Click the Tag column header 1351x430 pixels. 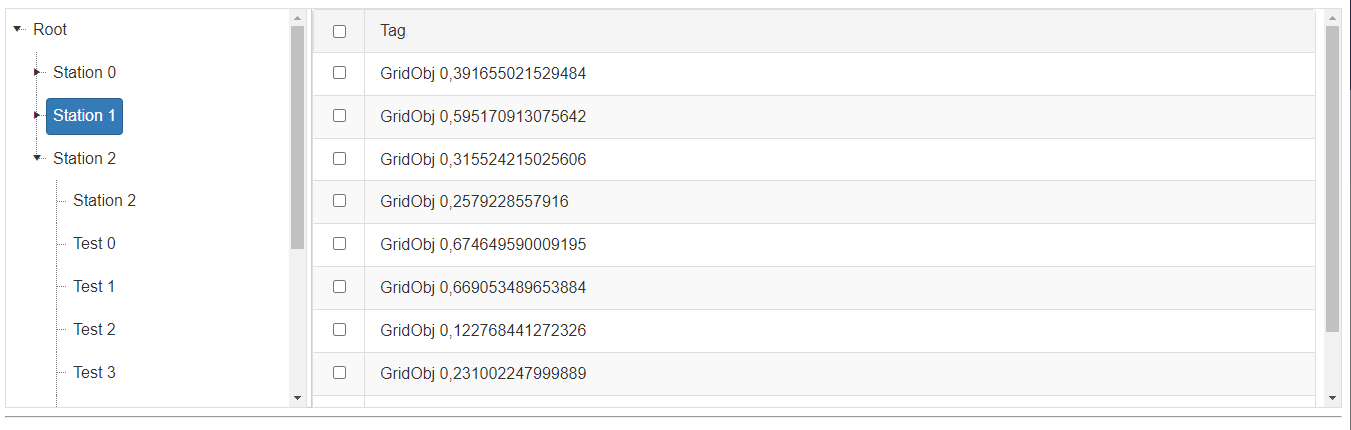[393, 31]
